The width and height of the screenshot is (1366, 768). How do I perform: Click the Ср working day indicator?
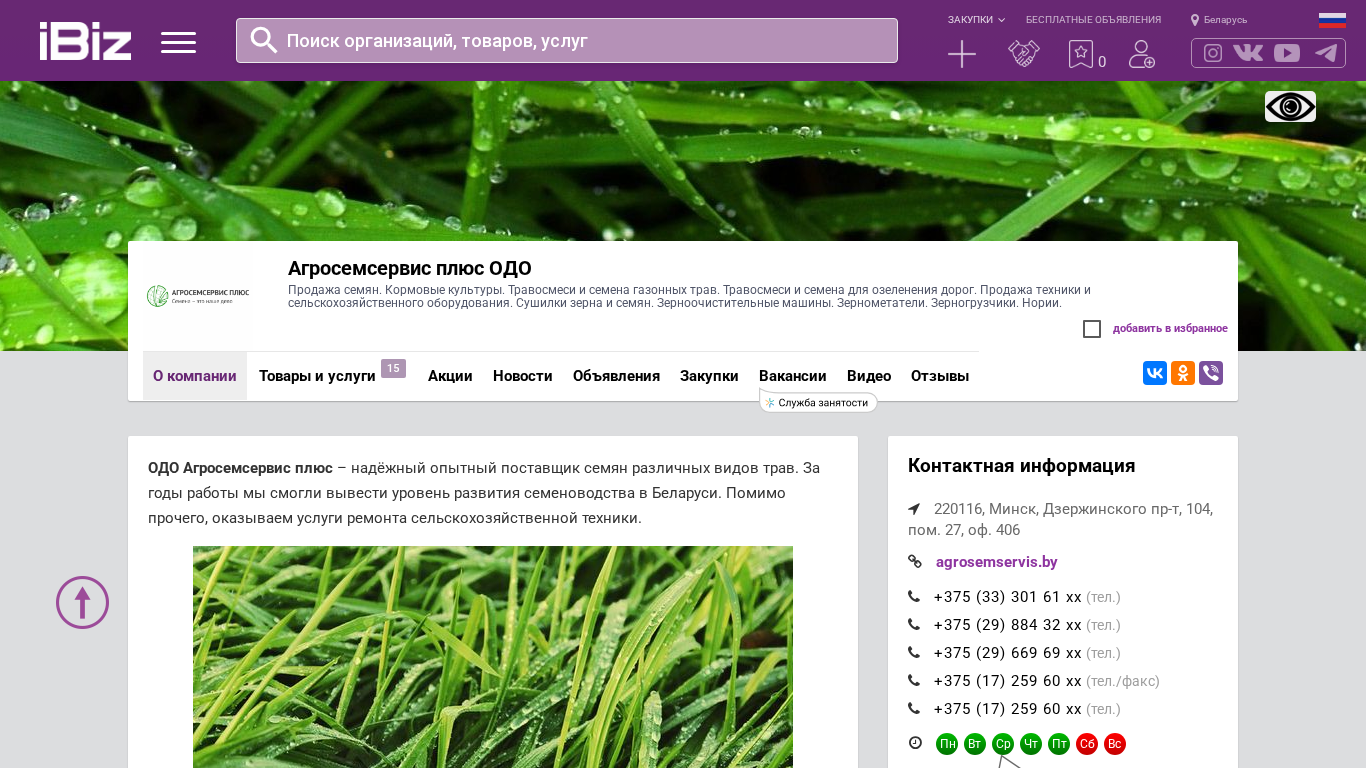click(x=1003, y=744)
